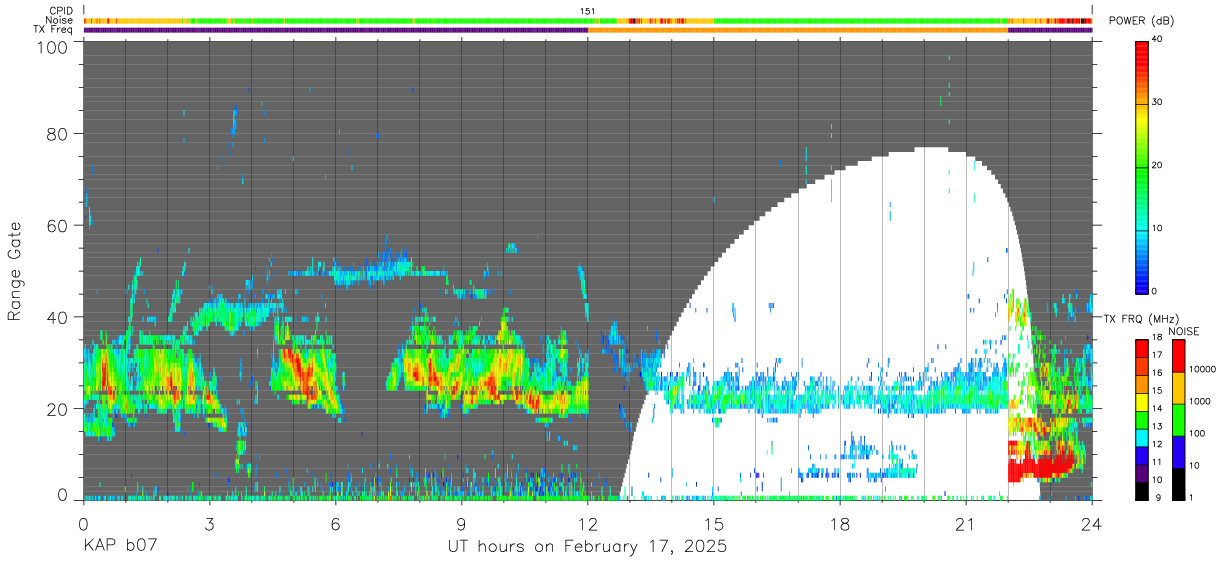The width and height of the screenshot is (1228, 567).
Task: Click the 18 label on TX frequency legend
Action: coord(1156,337)
